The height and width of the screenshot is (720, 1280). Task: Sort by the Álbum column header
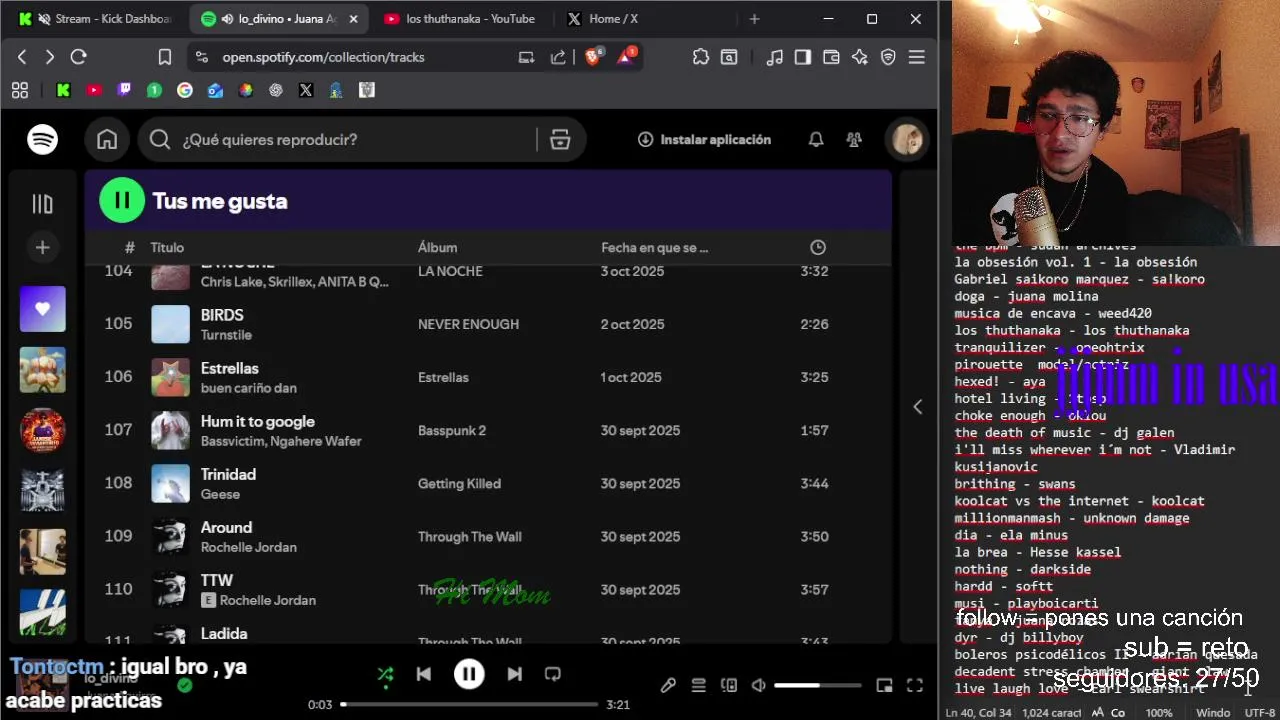click(437, 247)
